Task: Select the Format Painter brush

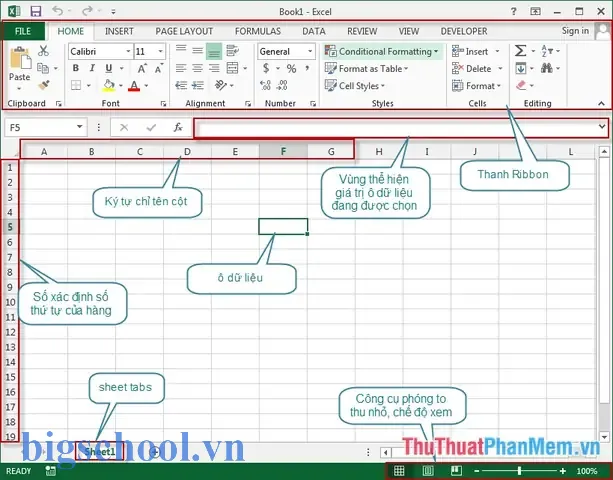Action: pos(43,85)
